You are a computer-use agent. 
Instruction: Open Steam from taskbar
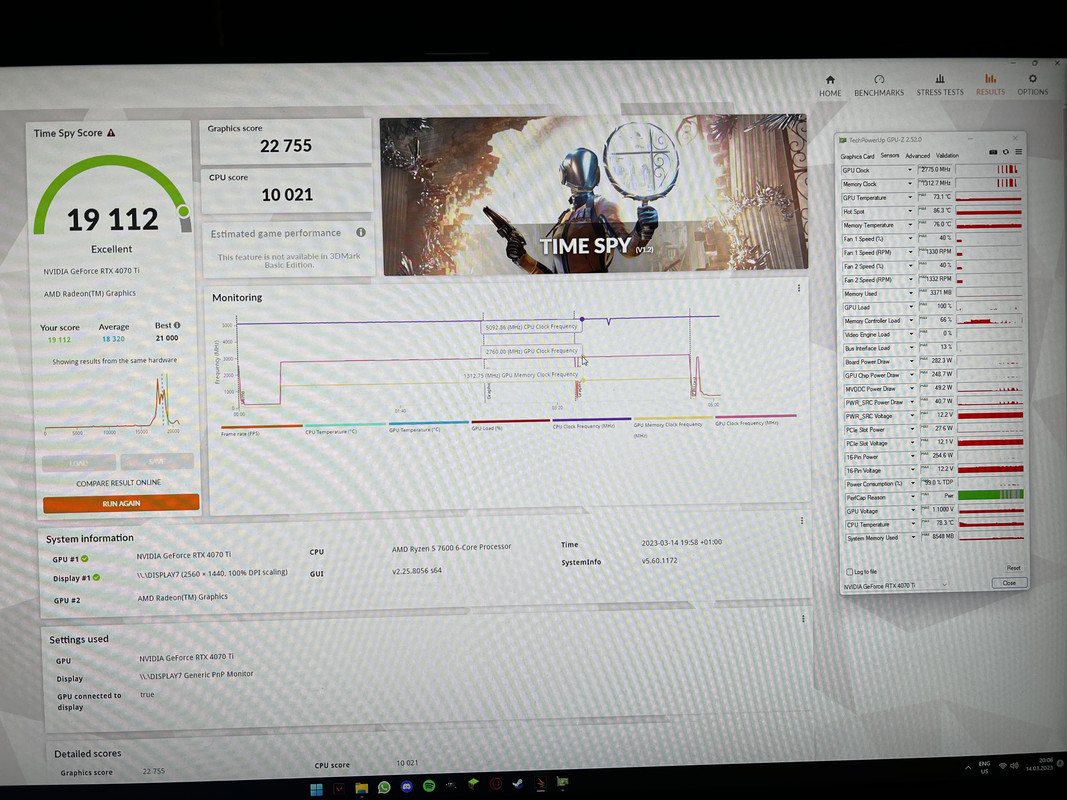tap(517, 784)
